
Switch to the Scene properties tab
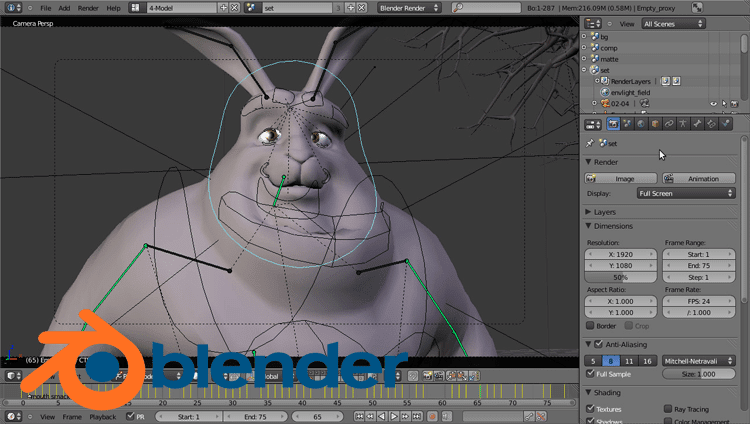click(x=627, y=124)
